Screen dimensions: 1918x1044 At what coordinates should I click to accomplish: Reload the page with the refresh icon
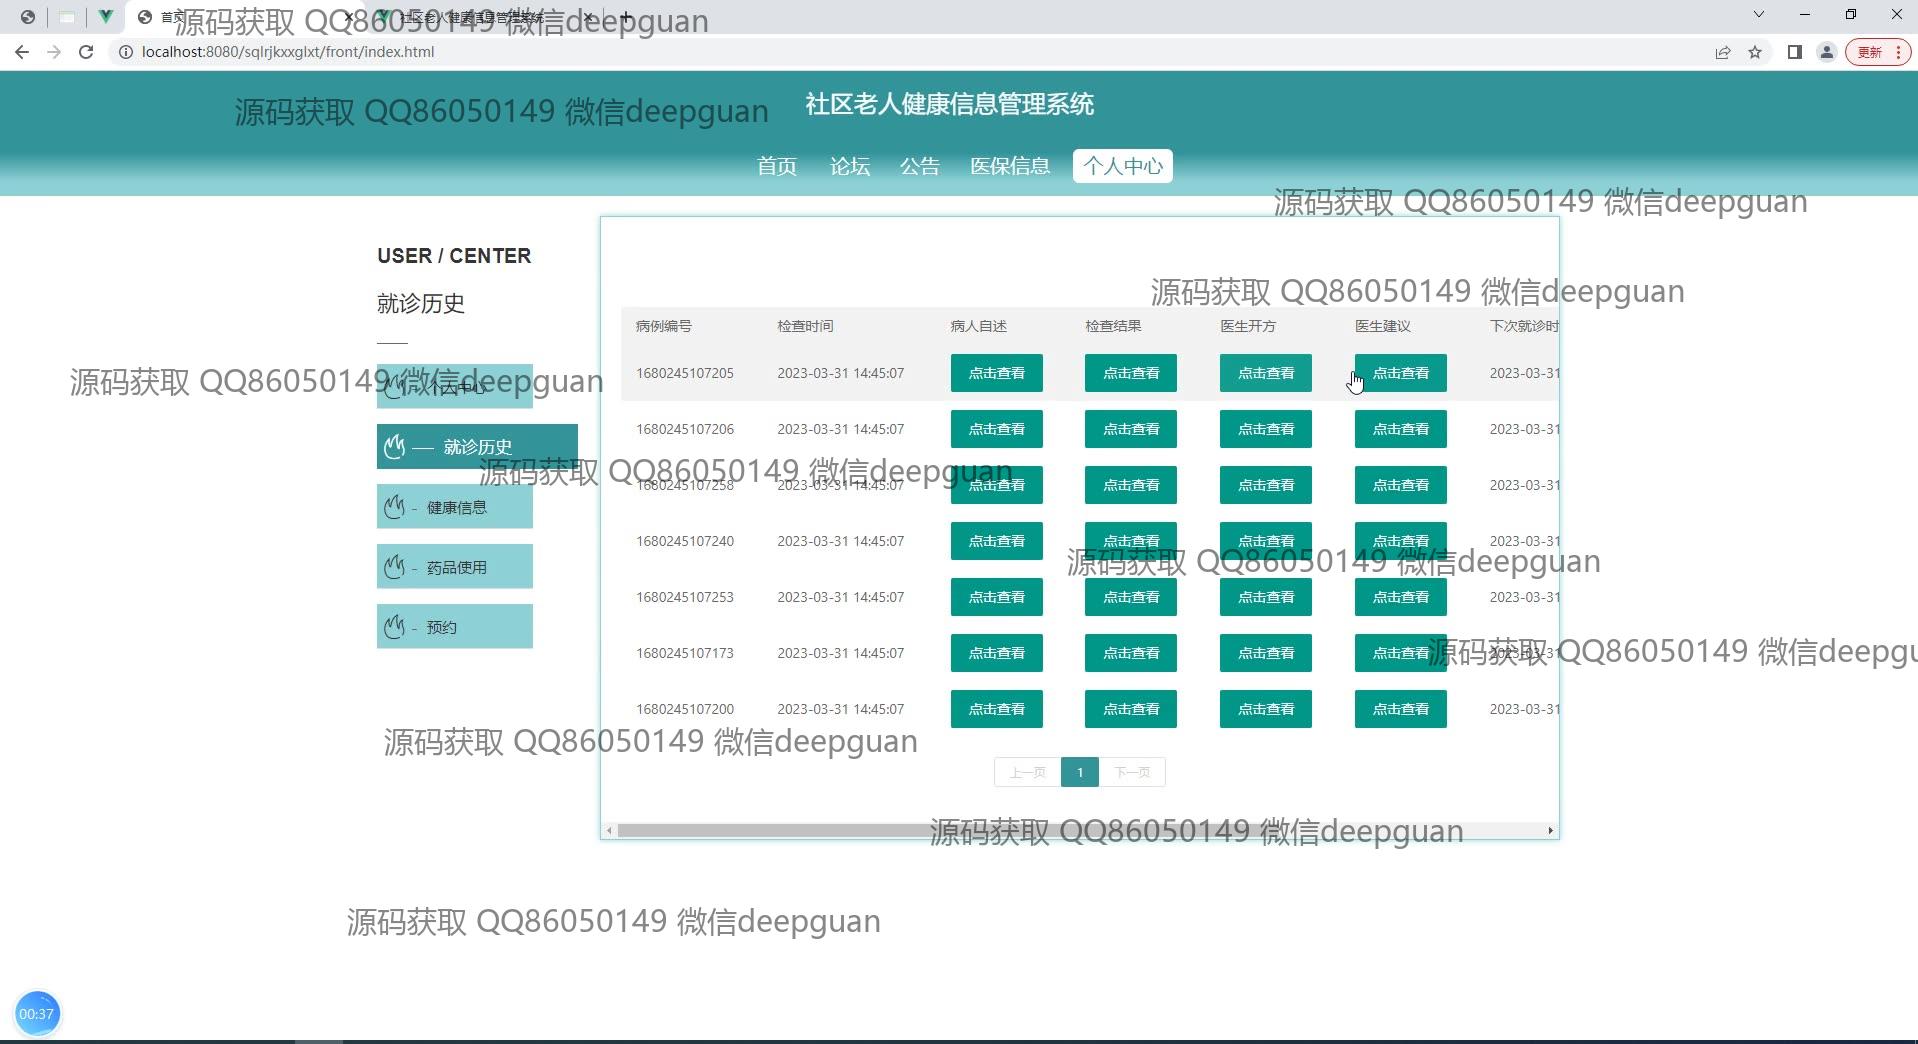tap(86, 52)
